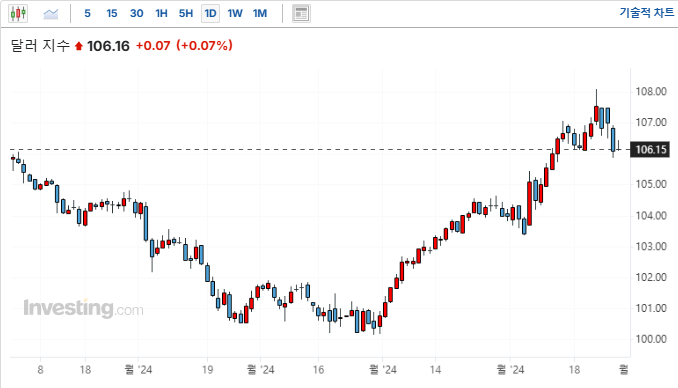The image size is (678, 388).
Task: Click the +0.07 change value
Action: click(x=153, y=45)
